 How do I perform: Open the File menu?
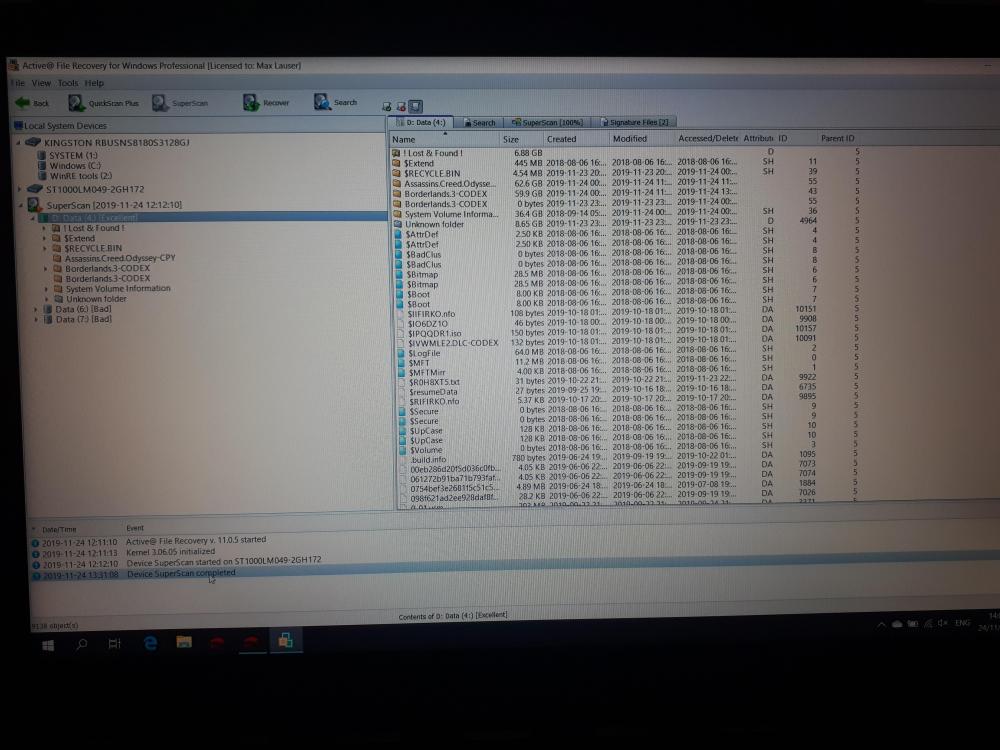coord(18,83)
